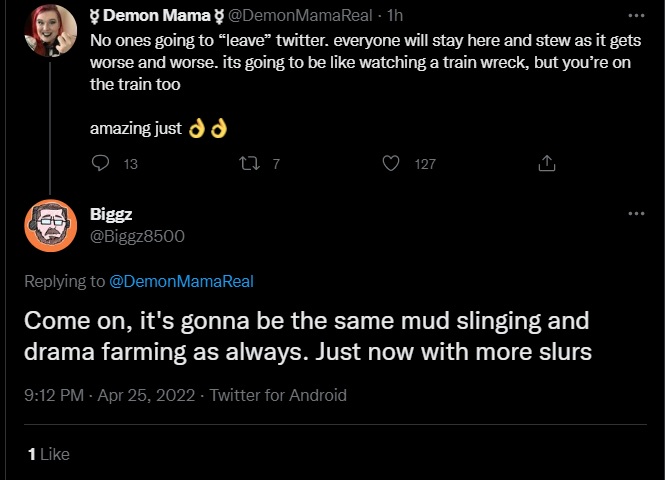
Task: Open the share icon on Demon Mama's tweet
Action: (547, 163)
